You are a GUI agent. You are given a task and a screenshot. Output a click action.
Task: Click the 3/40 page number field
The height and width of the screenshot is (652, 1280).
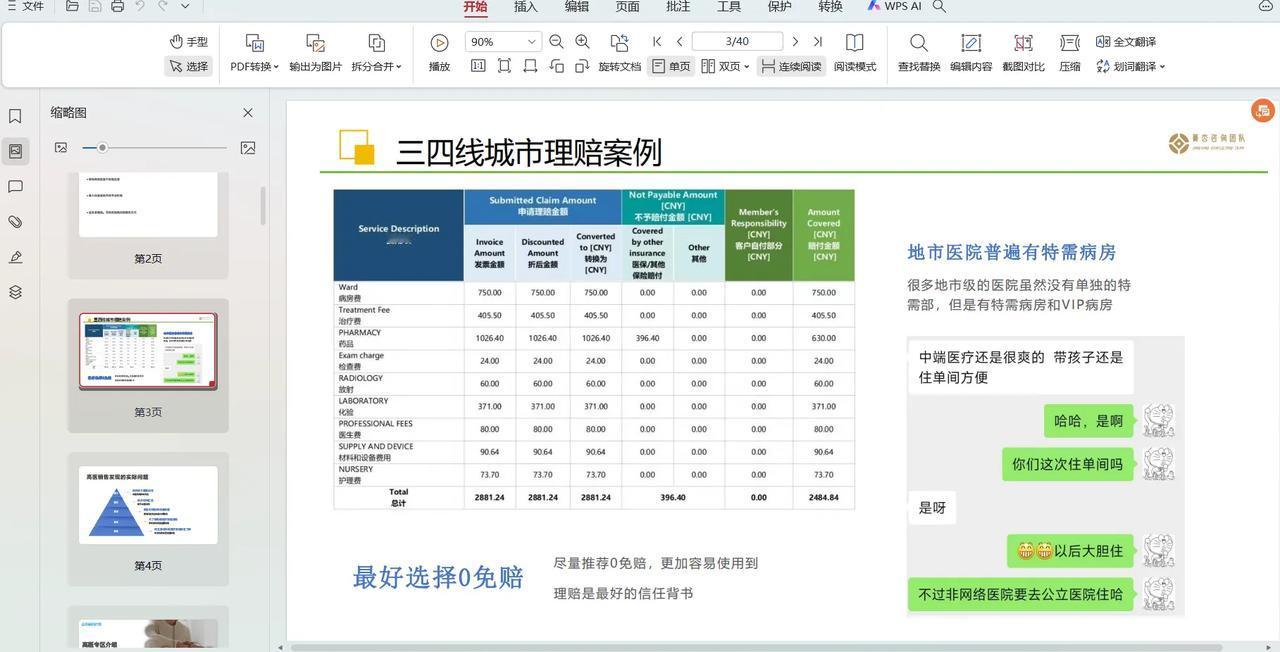click(737, 41)
